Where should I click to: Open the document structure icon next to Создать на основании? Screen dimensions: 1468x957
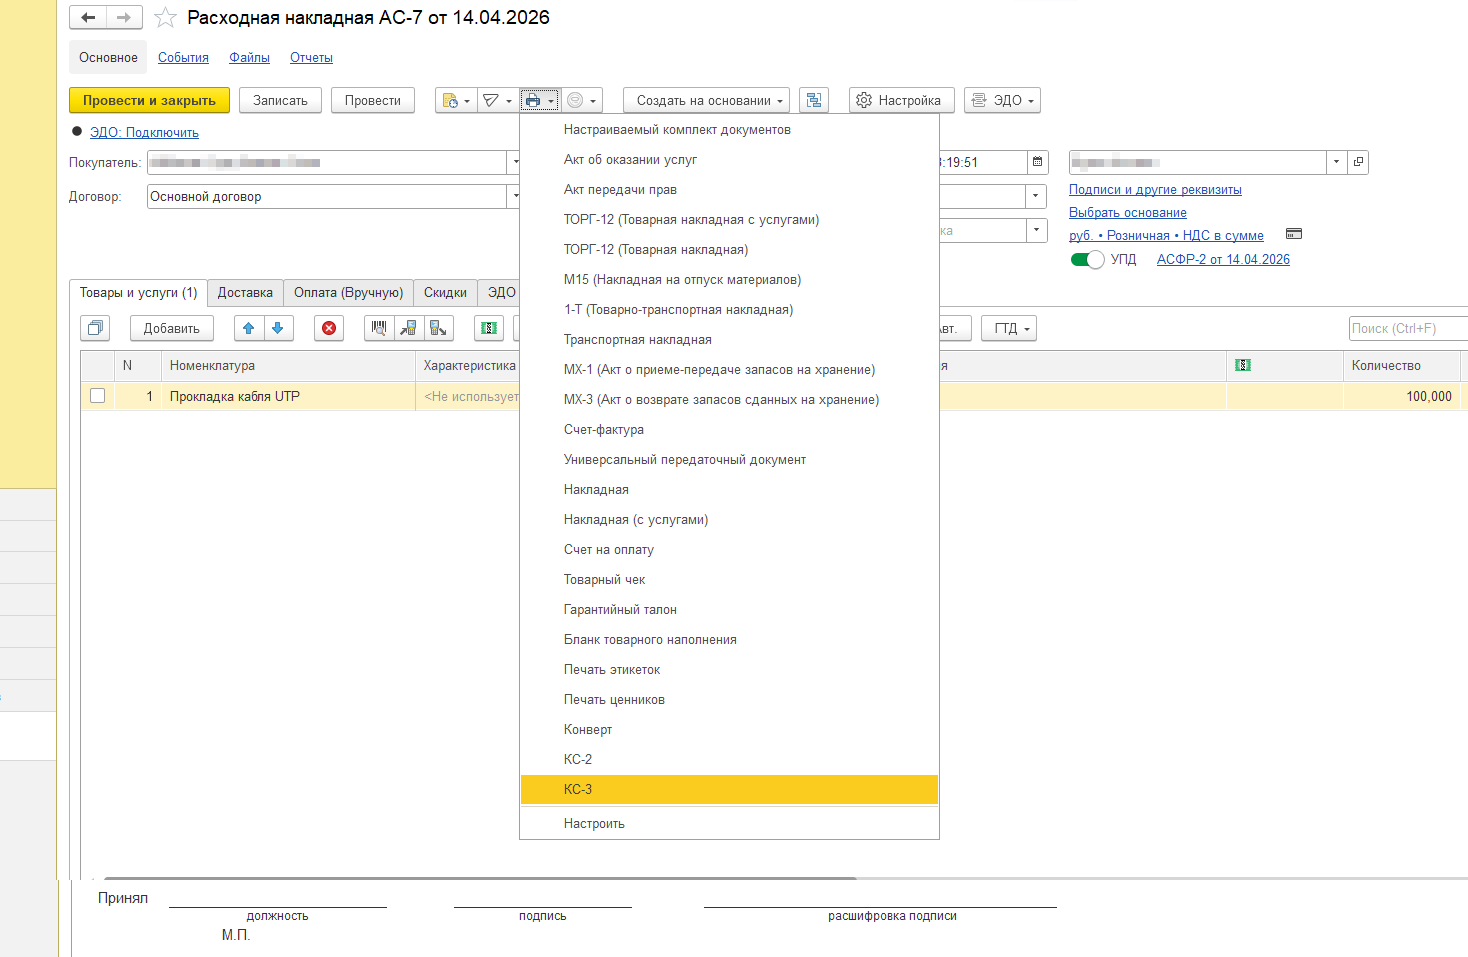(814, 100)
